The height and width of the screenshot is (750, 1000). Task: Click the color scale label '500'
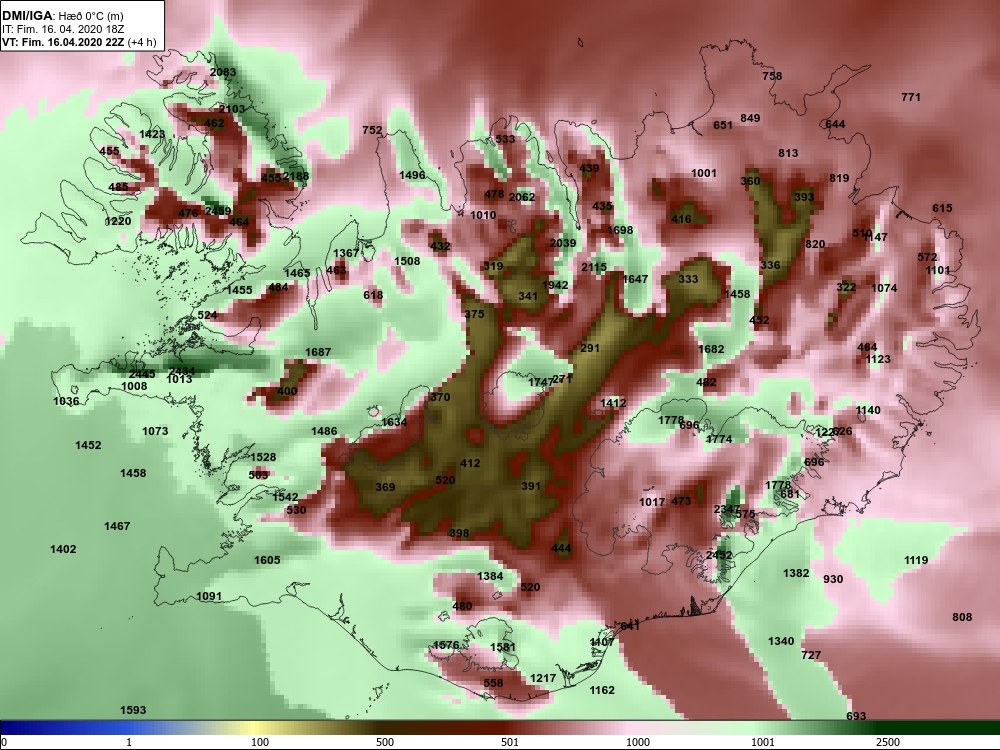385,742
